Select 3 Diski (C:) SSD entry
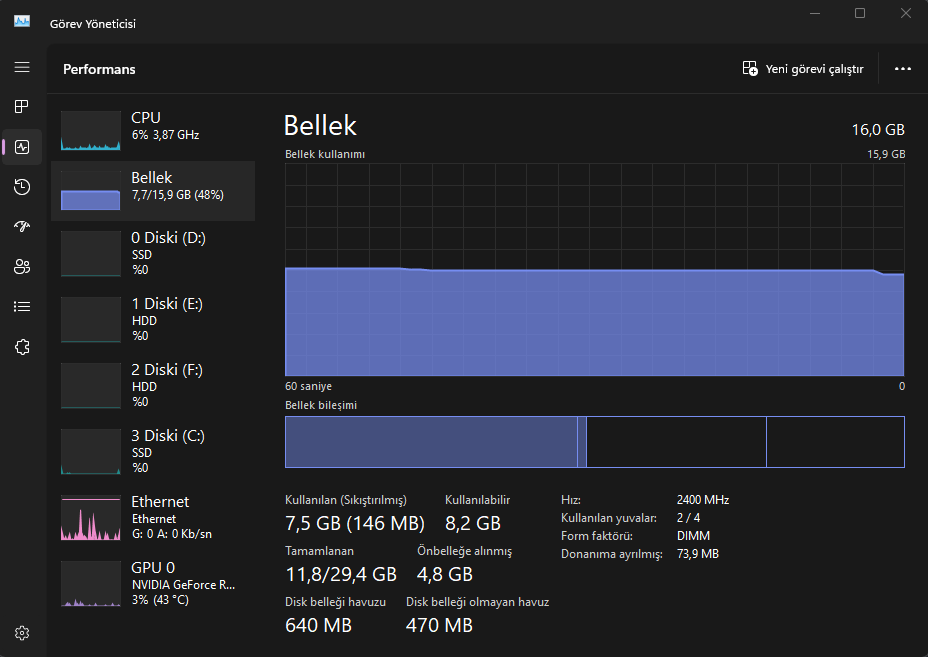Screen dimensions: 928x657 153,452
